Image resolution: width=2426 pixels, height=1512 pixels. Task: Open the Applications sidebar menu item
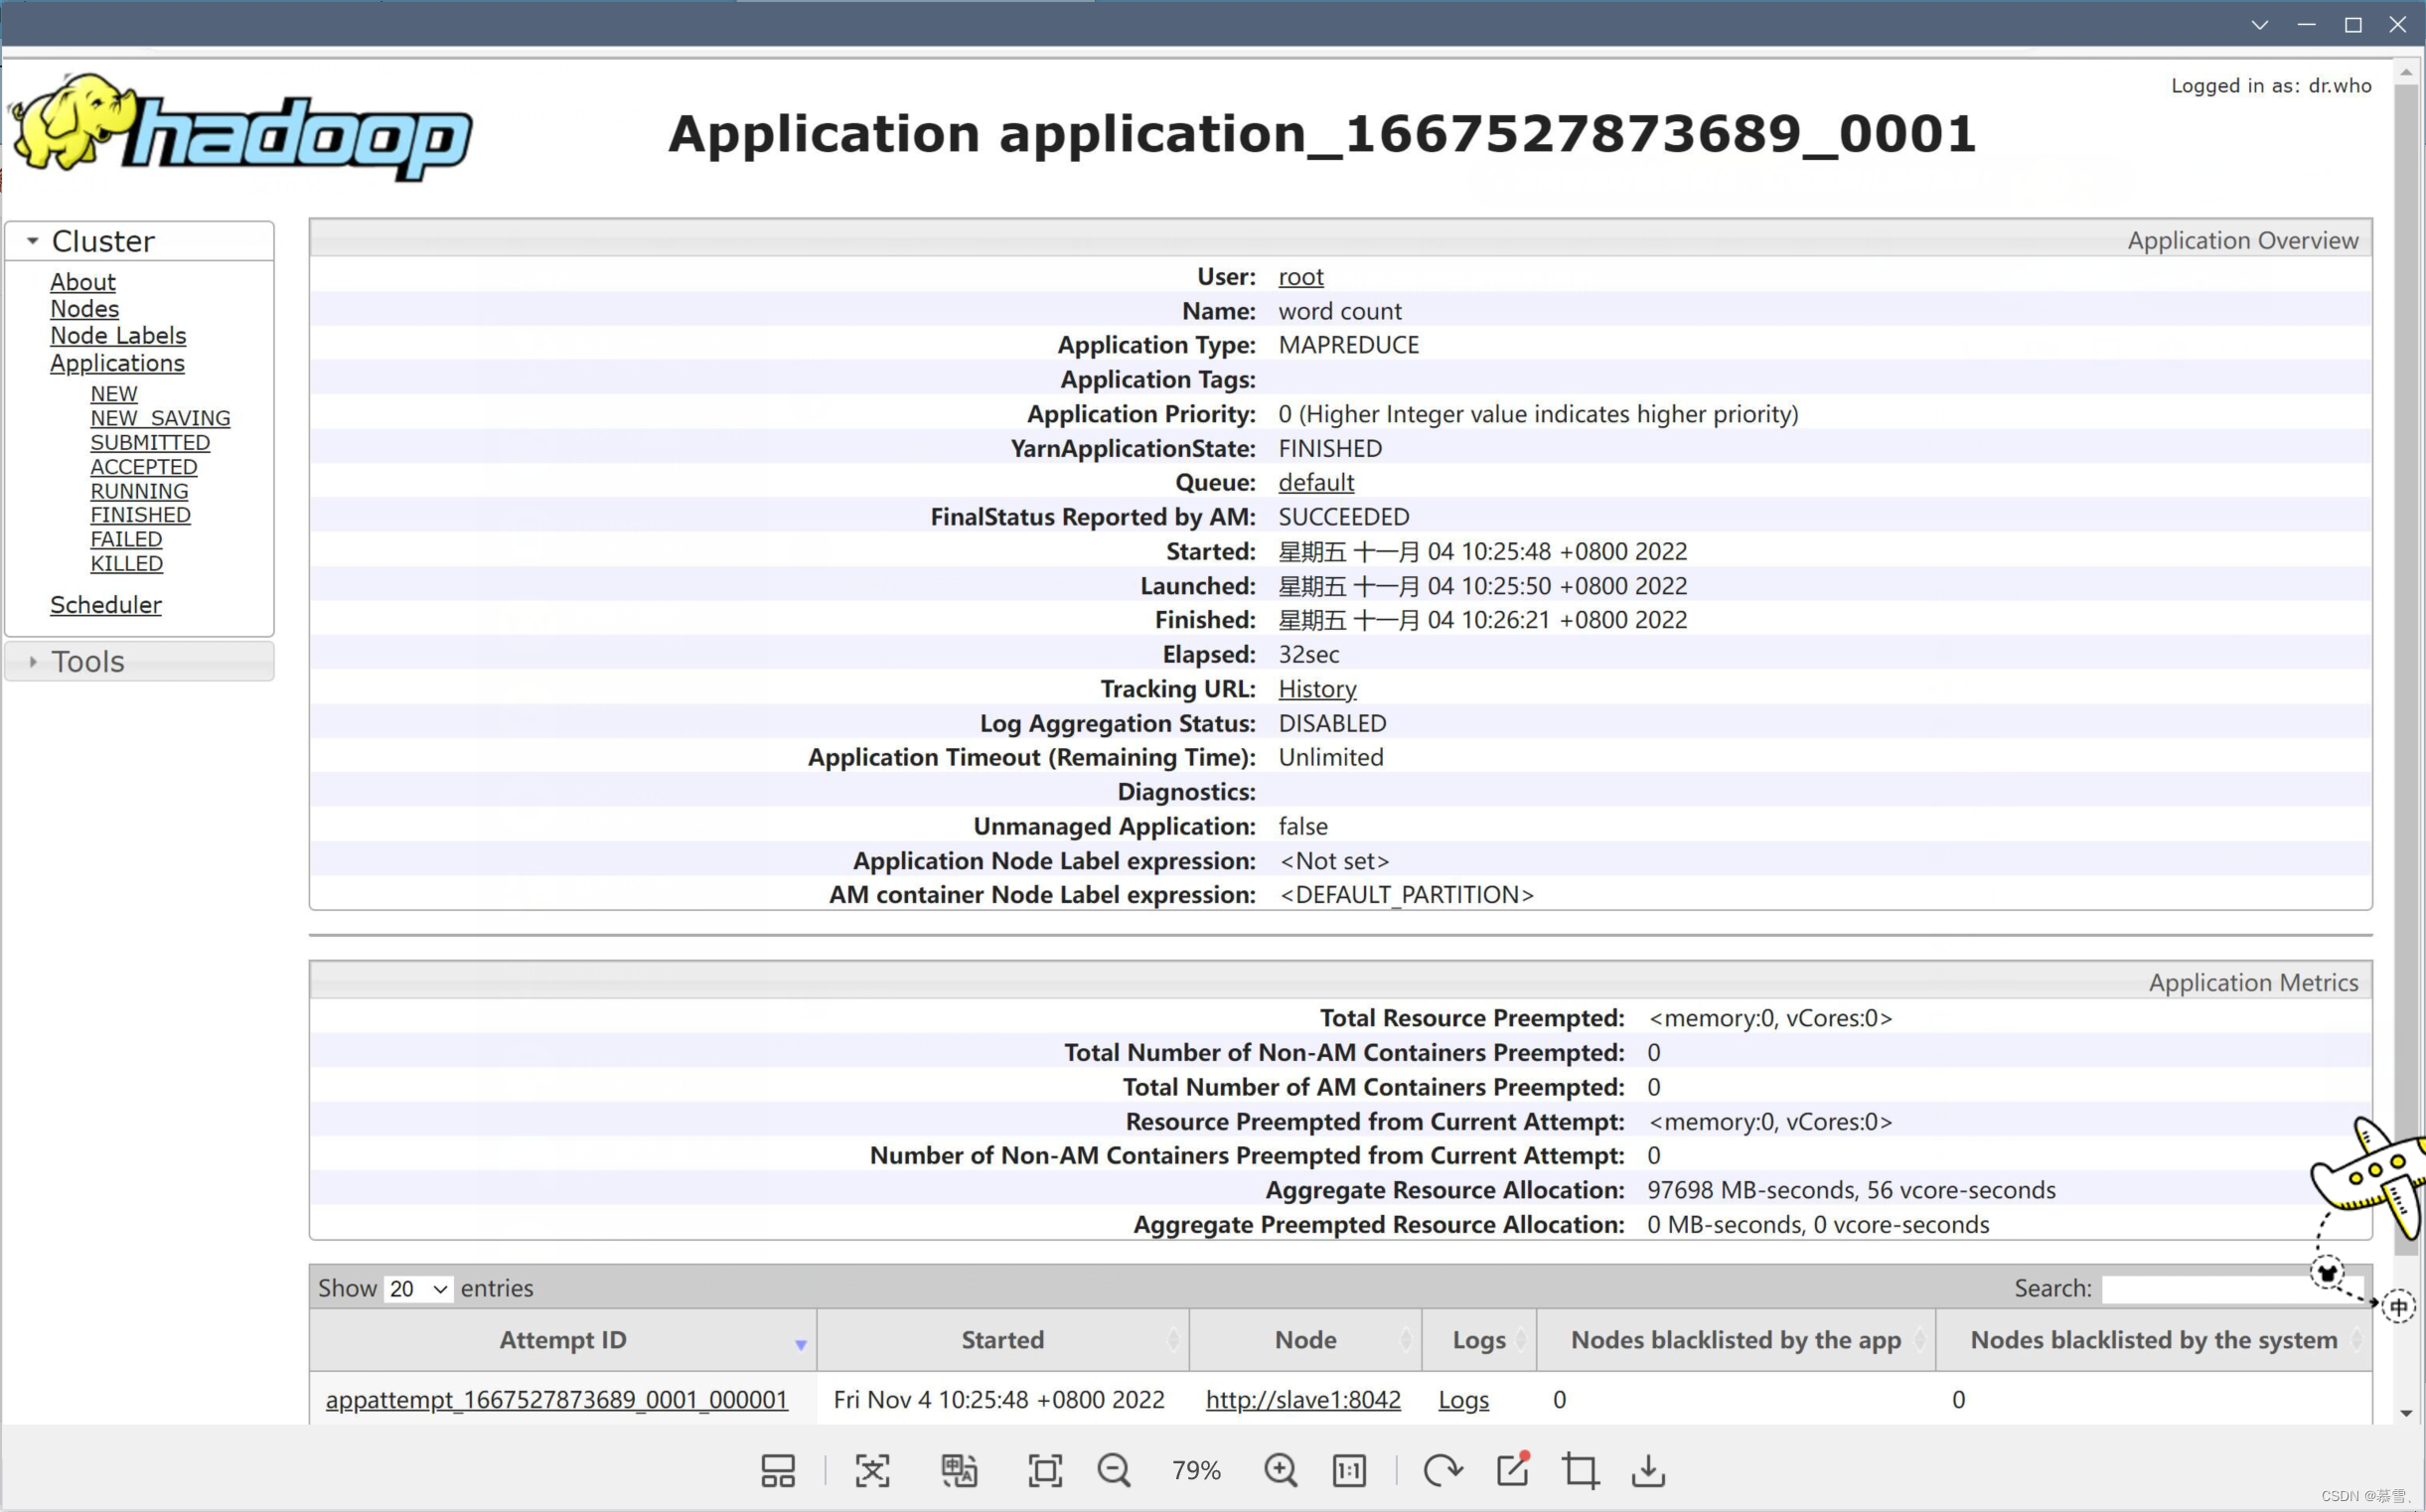click(117, 363)
